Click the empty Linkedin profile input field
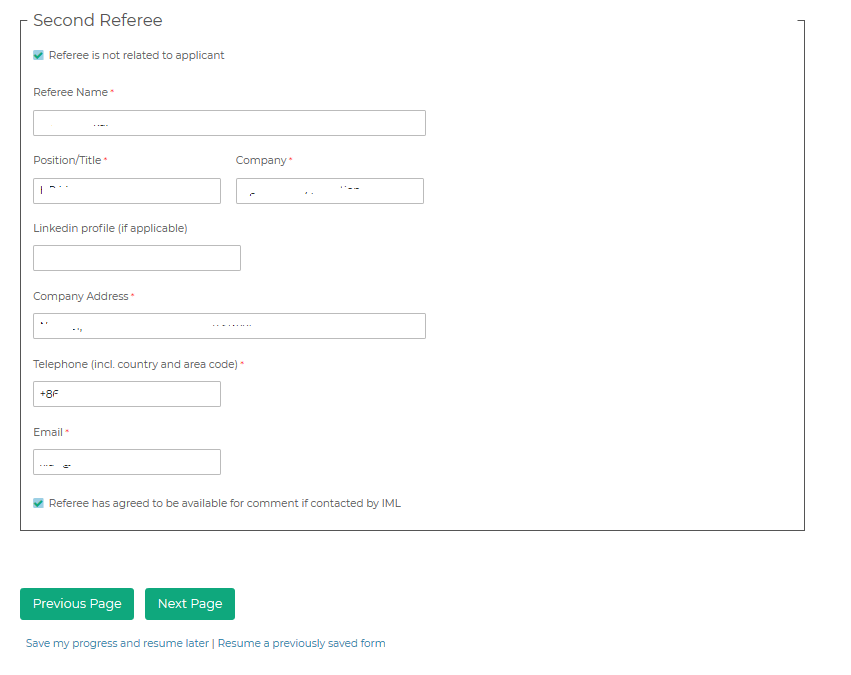The width and height of the screenshot is (851, 675). pyautogui.click(x=137, y=258)
